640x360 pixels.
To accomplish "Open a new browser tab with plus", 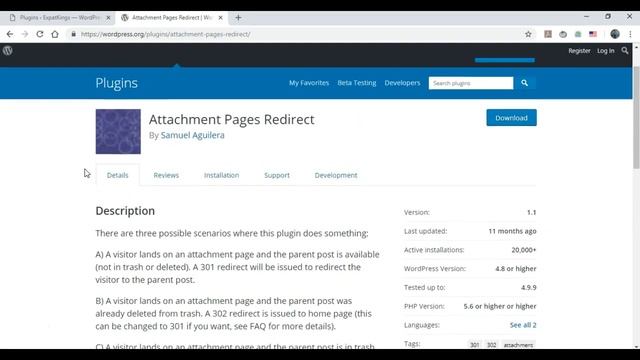I will click(x=238, y=18).
